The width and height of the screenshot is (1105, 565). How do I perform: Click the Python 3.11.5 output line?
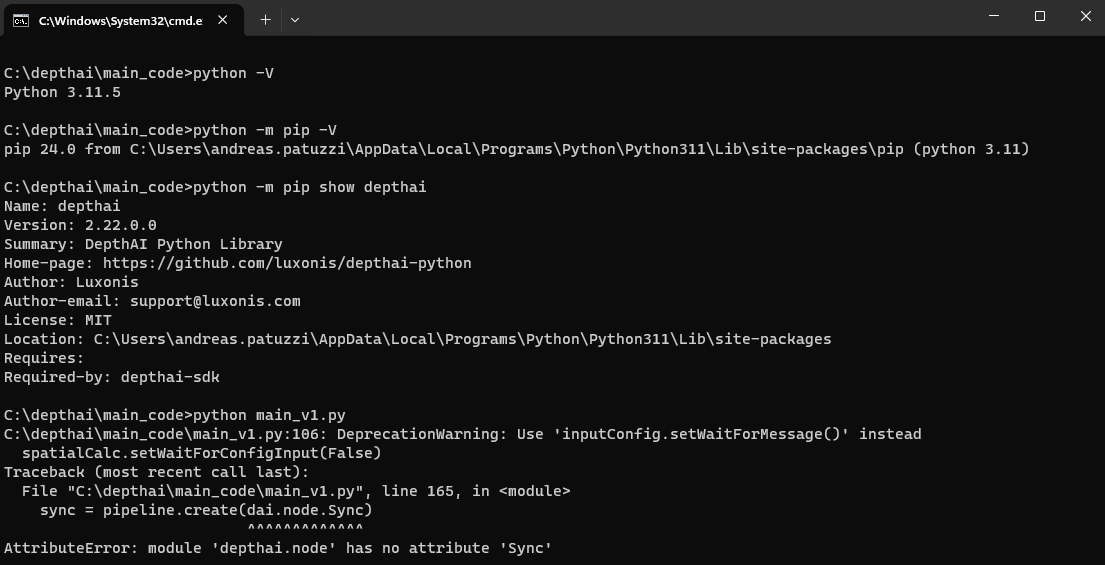coord(62,92)
